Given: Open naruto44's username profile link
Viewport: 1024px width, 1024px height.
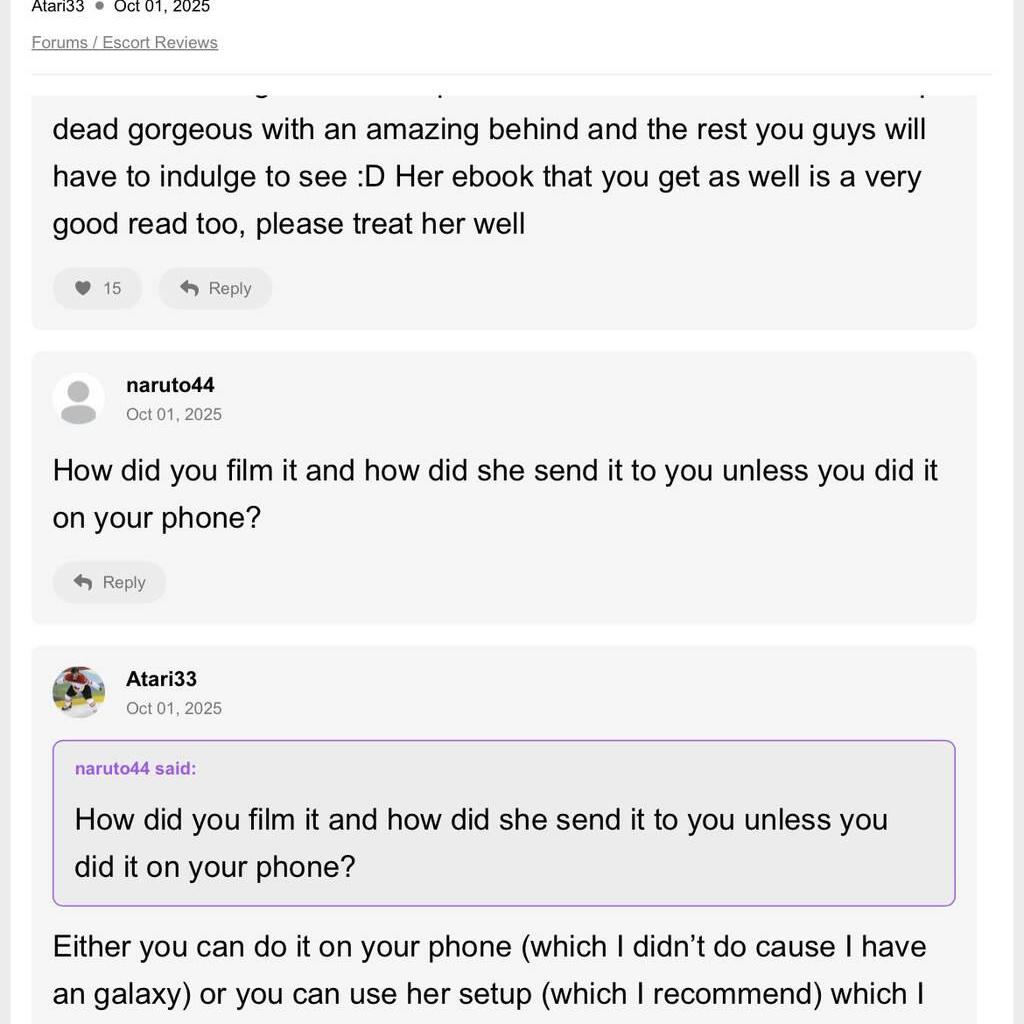Looking at the screenshot, I should (170, 385).
